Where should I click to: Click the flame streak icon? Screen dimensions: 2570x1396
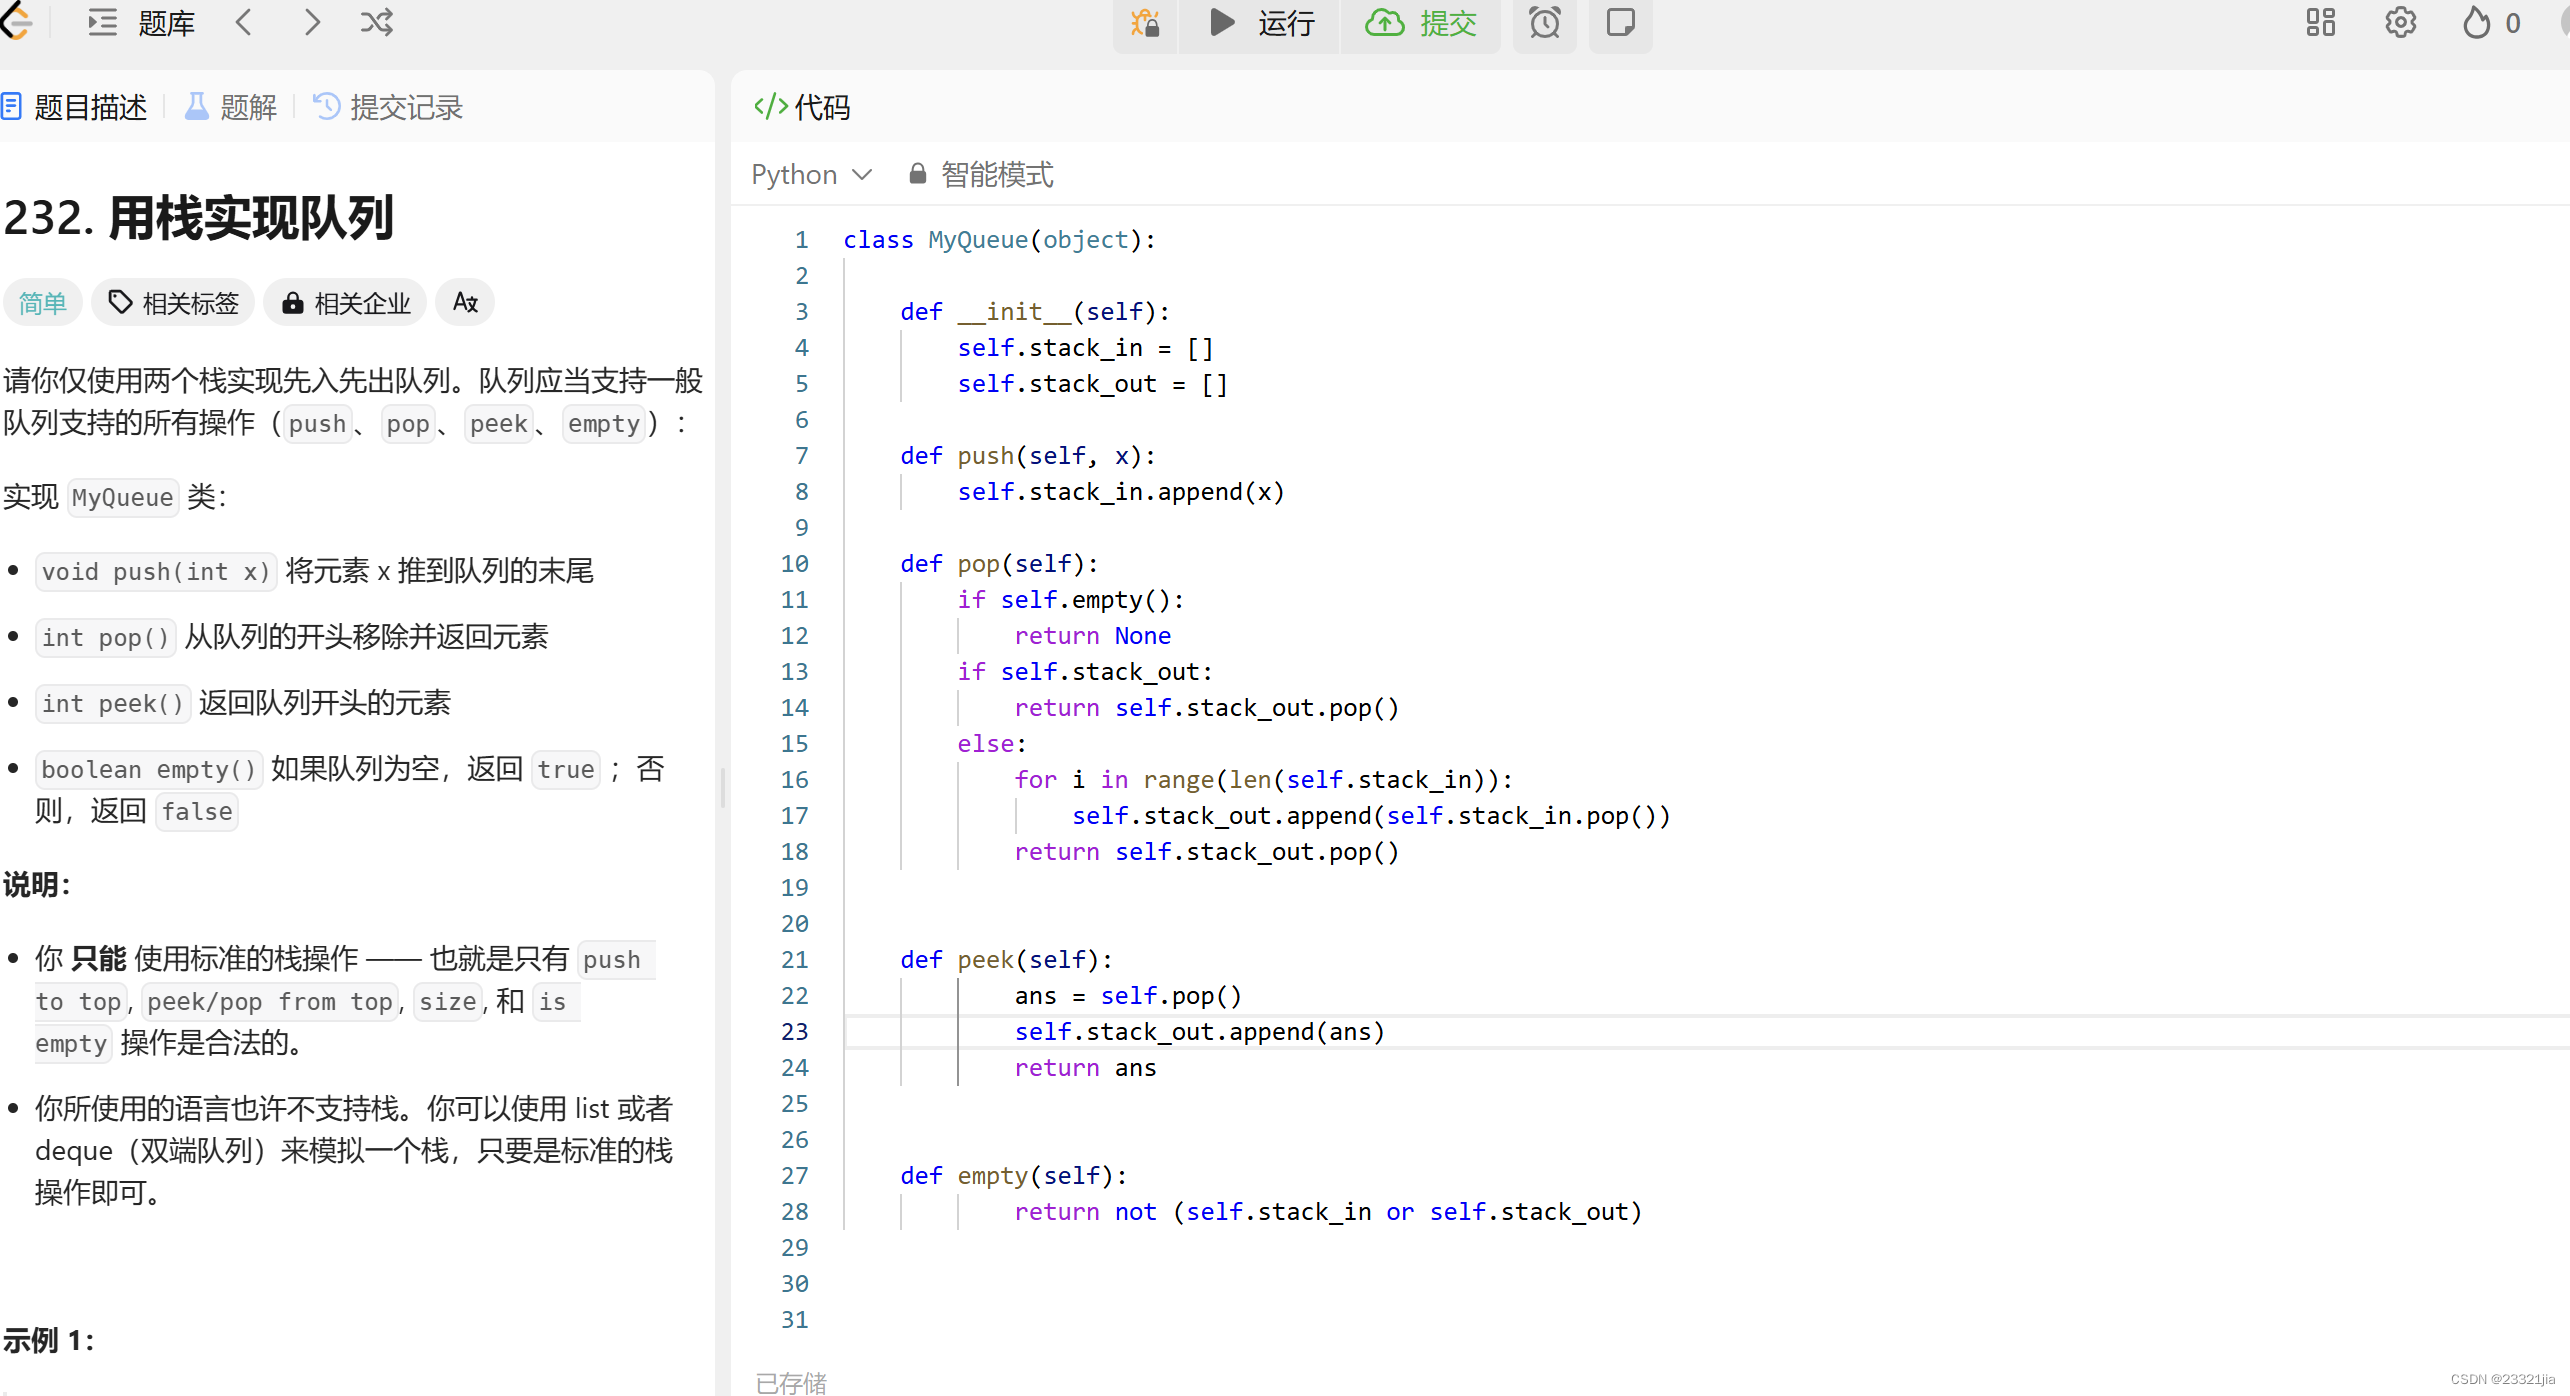pyautogui.click(x=2477, y=23)
